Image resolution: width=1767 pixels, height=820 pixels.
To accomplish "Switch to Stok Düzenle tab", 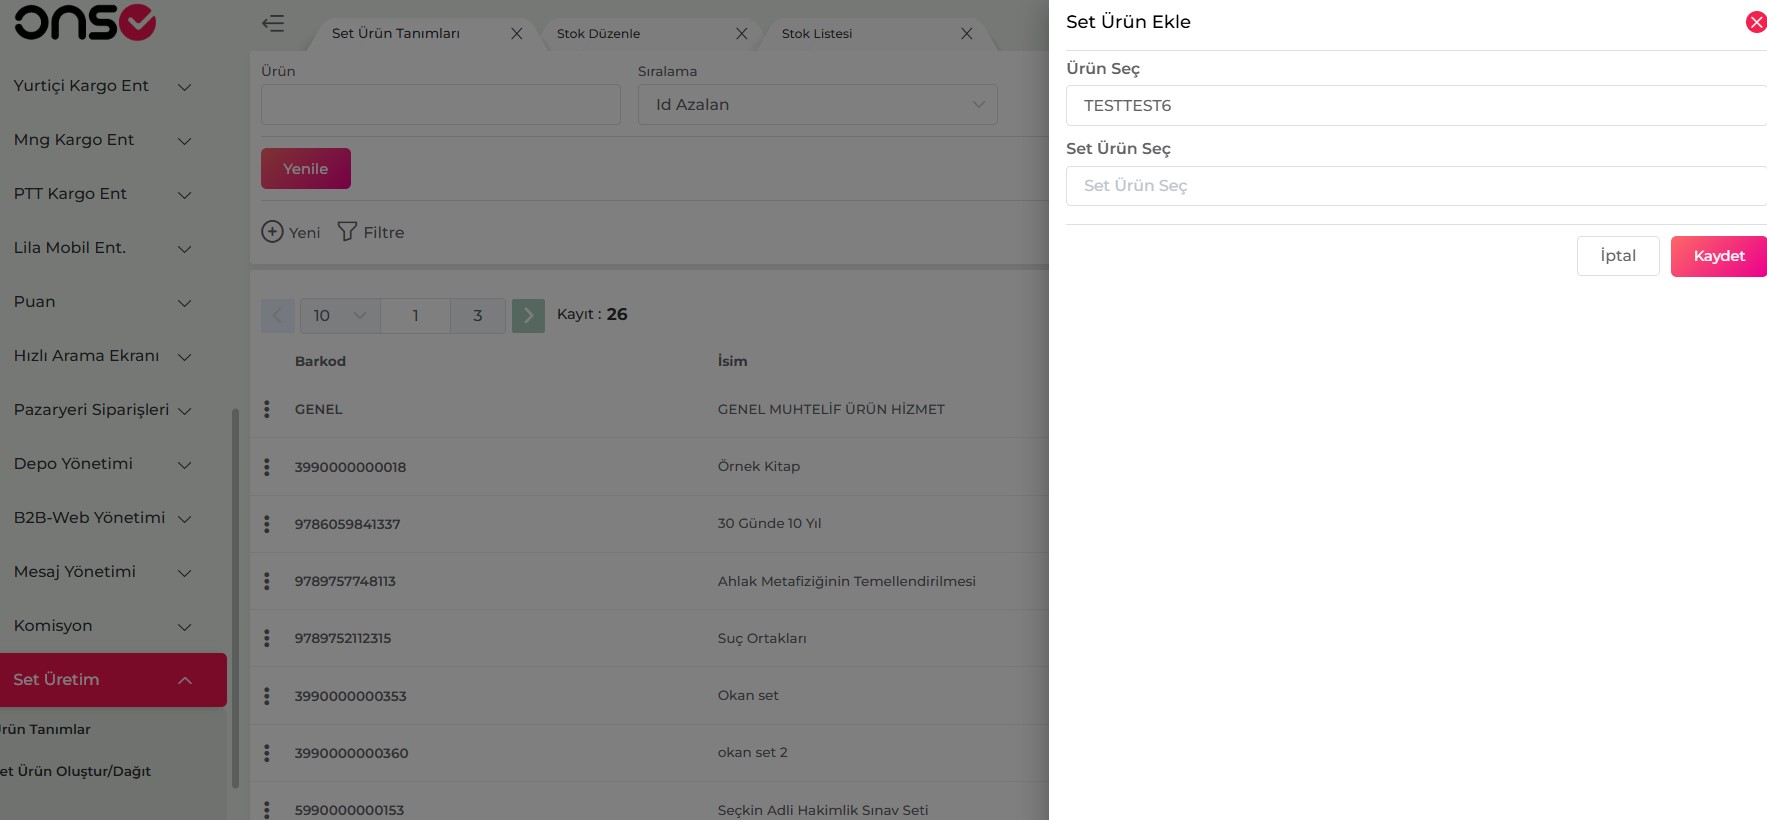I will pos(598,33).
